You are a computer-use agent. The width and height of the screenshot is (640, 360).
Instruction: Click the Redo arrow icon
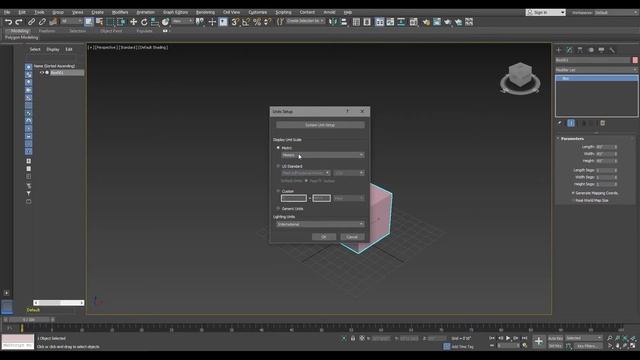click(x=19, y=22)
